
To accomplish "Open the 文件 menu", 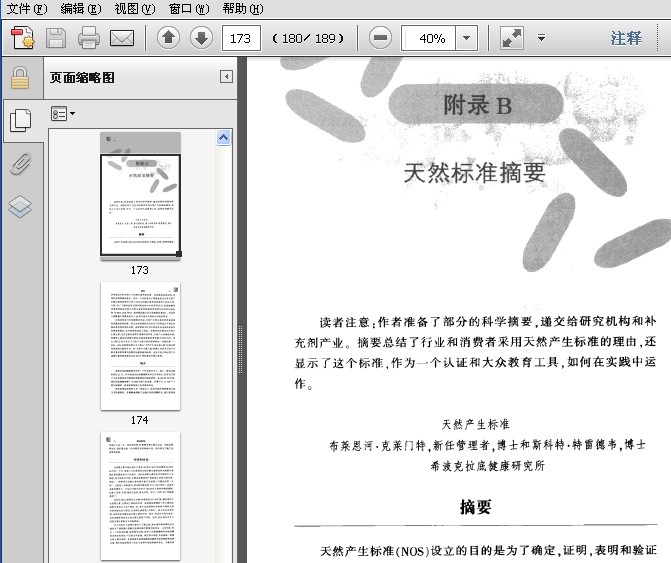I will tap(27, 8).
